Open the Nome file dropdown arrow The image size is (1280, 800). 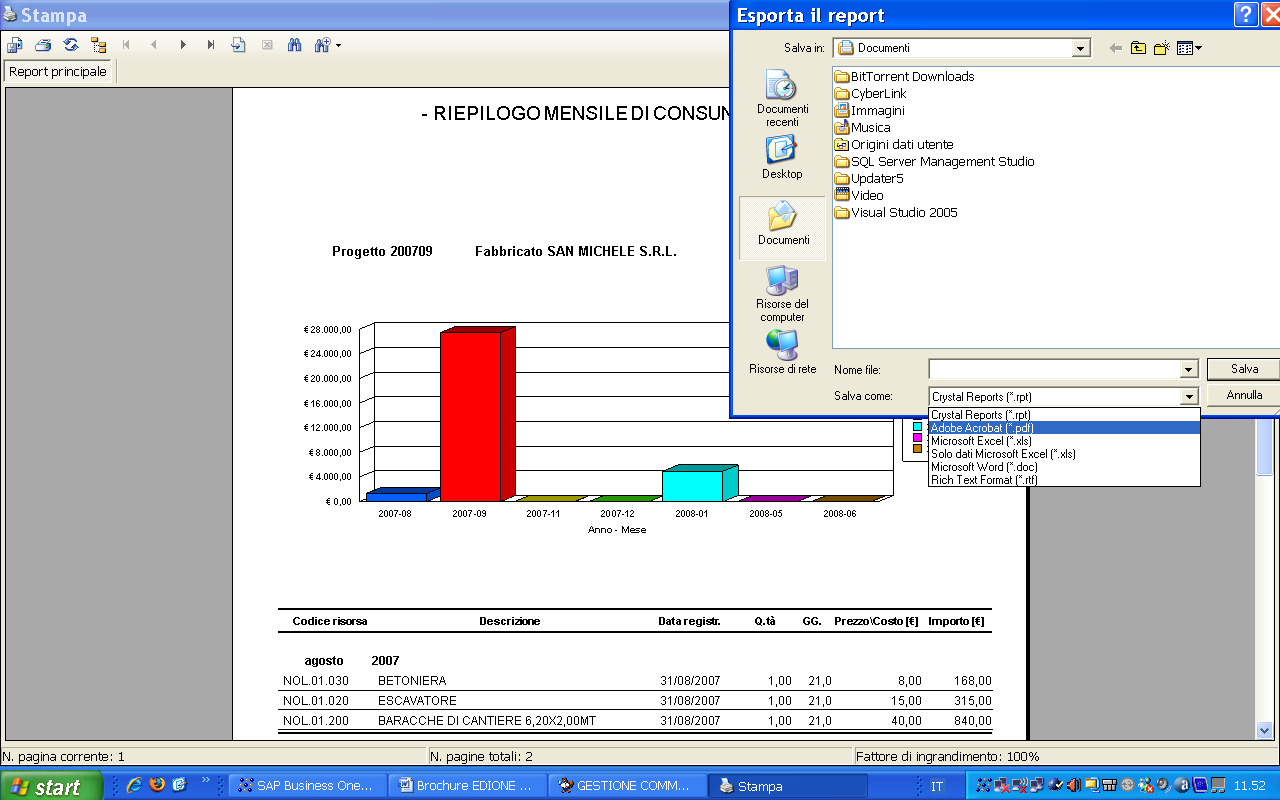1189,370
